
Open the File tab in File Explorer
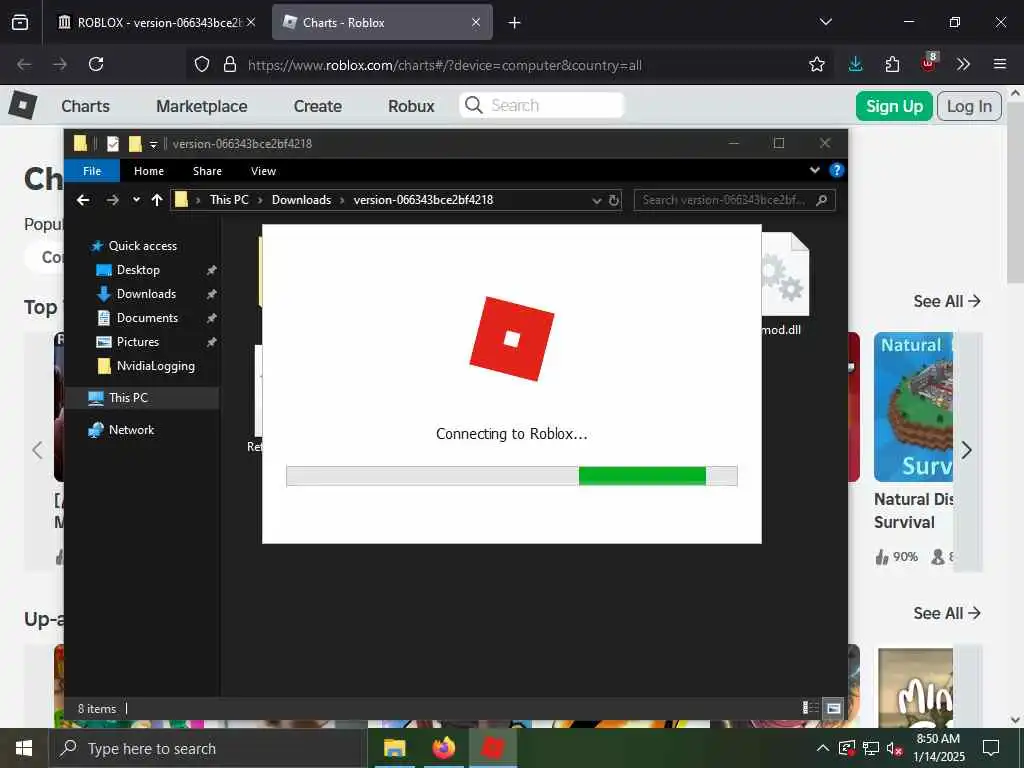tap(92, 170)
